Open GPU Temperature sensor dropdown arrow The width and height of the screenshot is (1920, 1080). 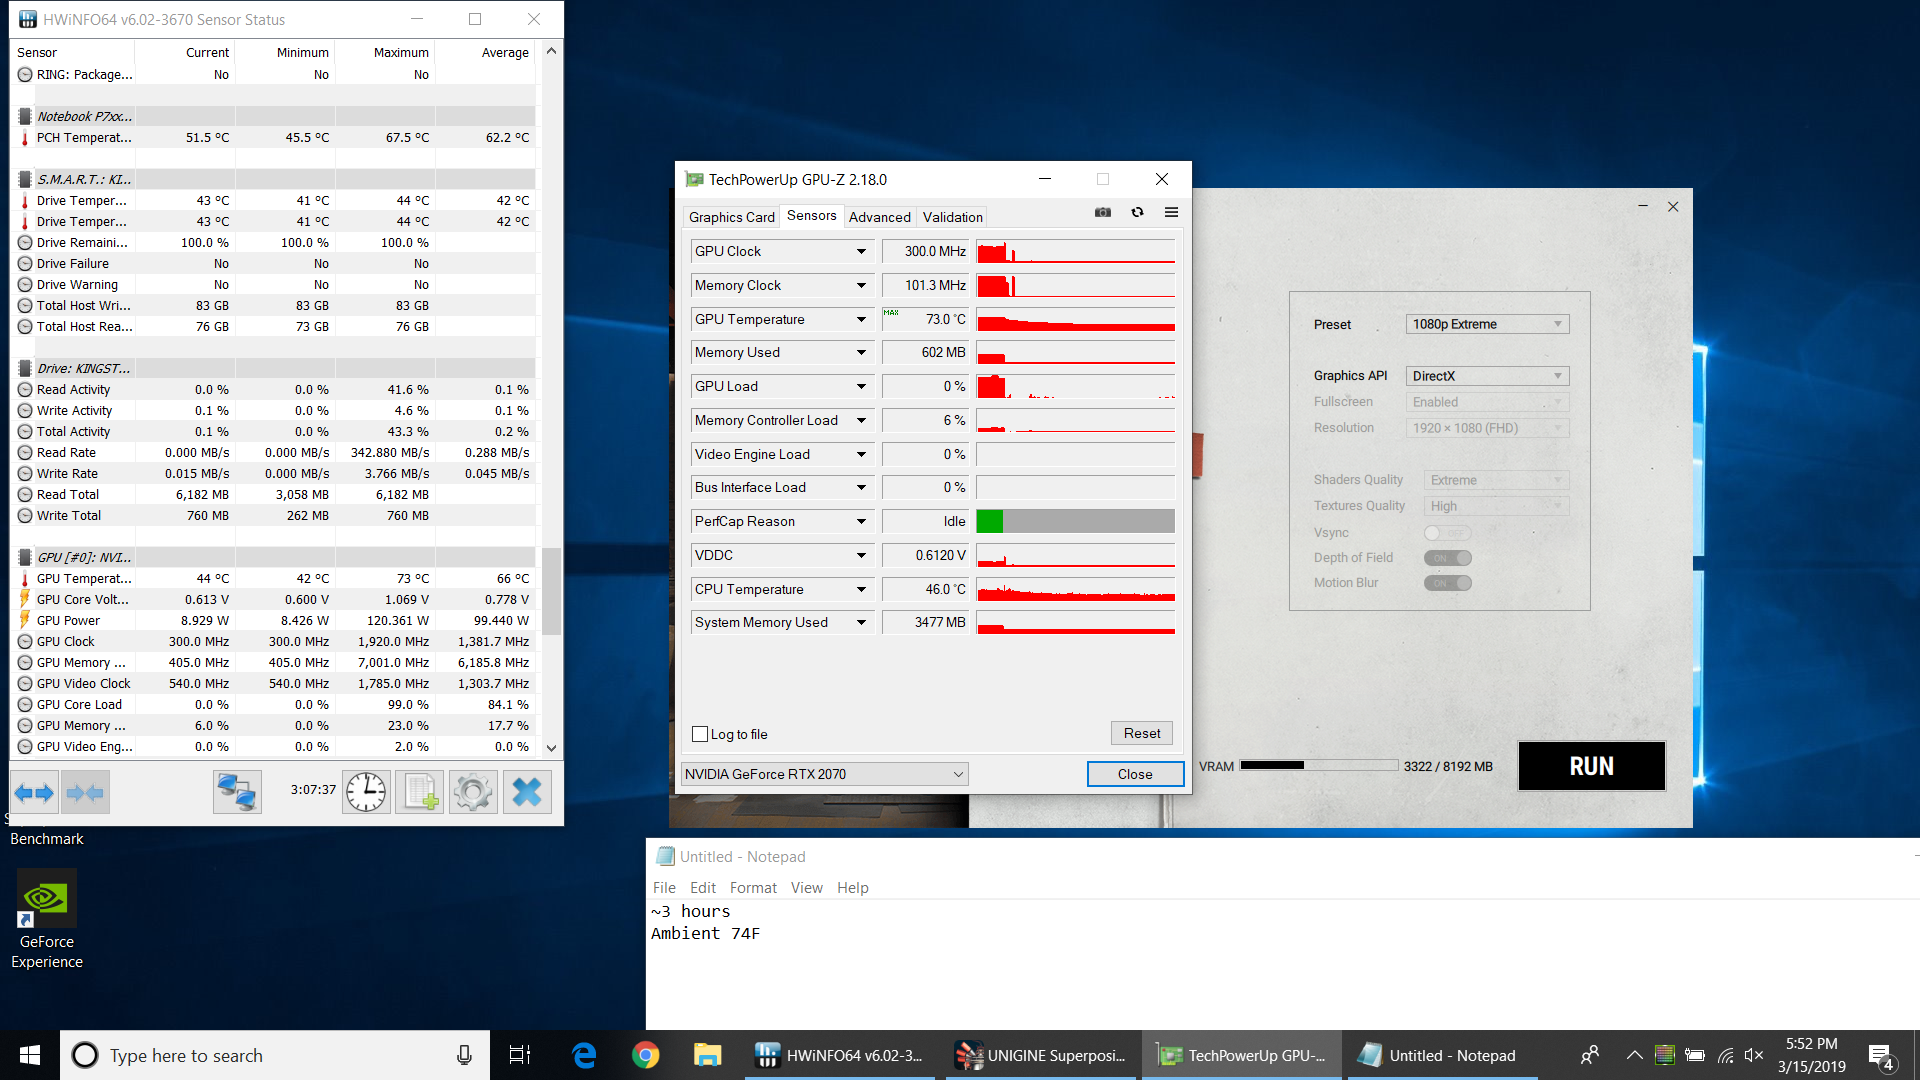pos(861,319)
